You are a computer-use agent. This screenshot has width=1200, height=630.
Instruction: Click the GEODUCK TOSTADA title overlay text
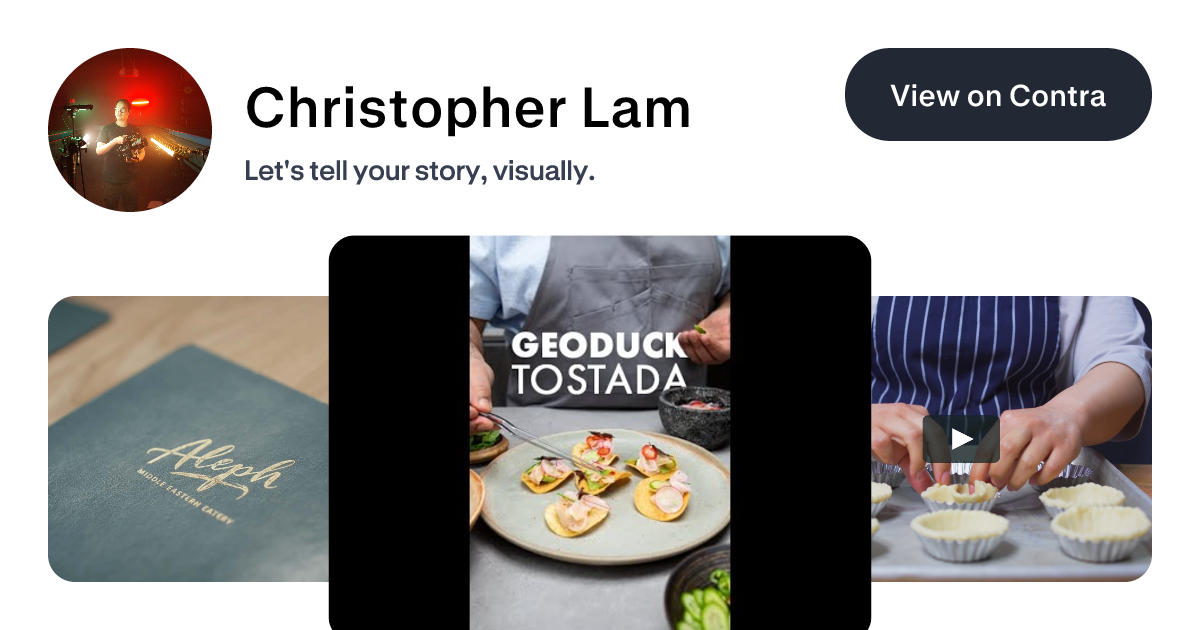(x=599, y=361)
